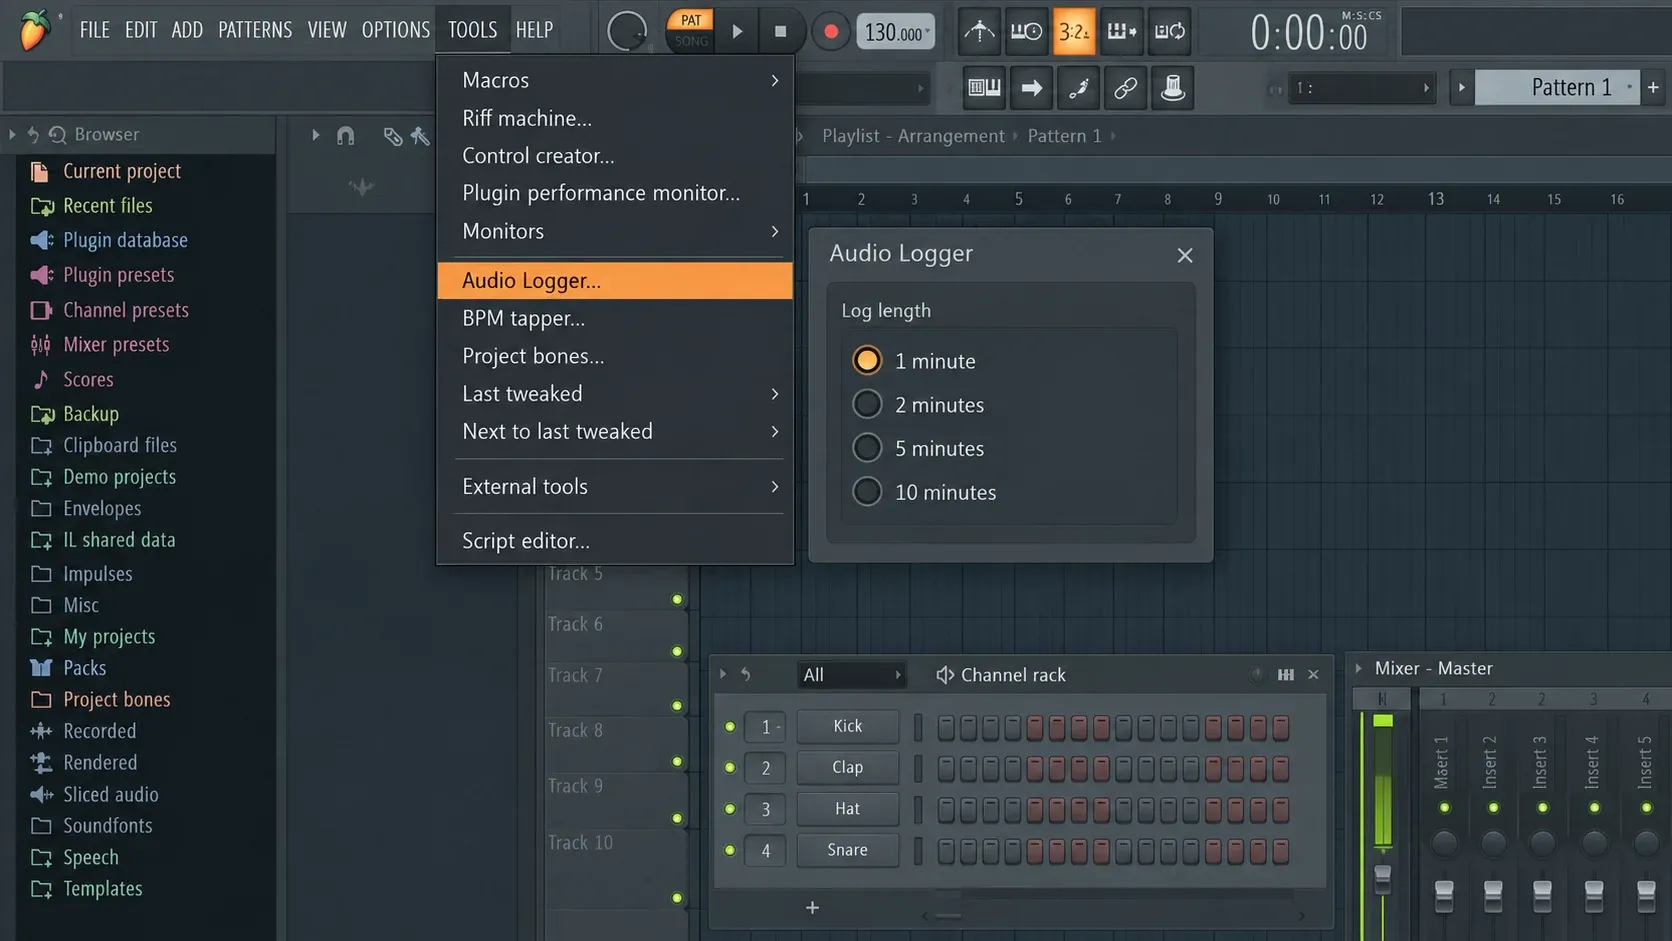Open the Sliced audio folder in Browser
Image resolution: width=1672 pixels, height=941 pixels.
pos(110,795)
